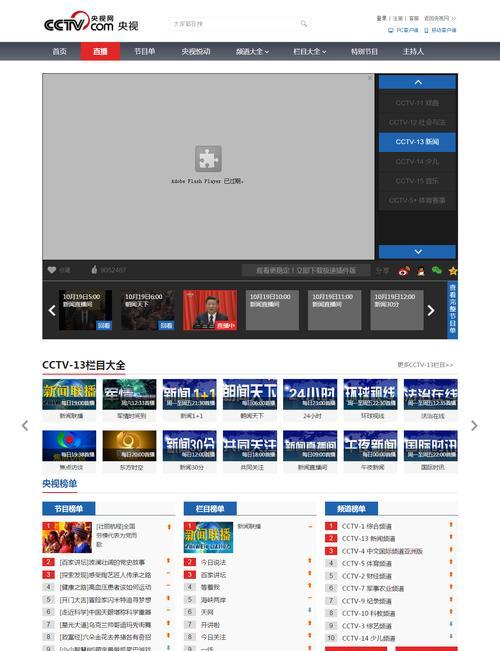
Task: Select CCTV-15 音乐 in the channel list
Action: click(417, 181)
